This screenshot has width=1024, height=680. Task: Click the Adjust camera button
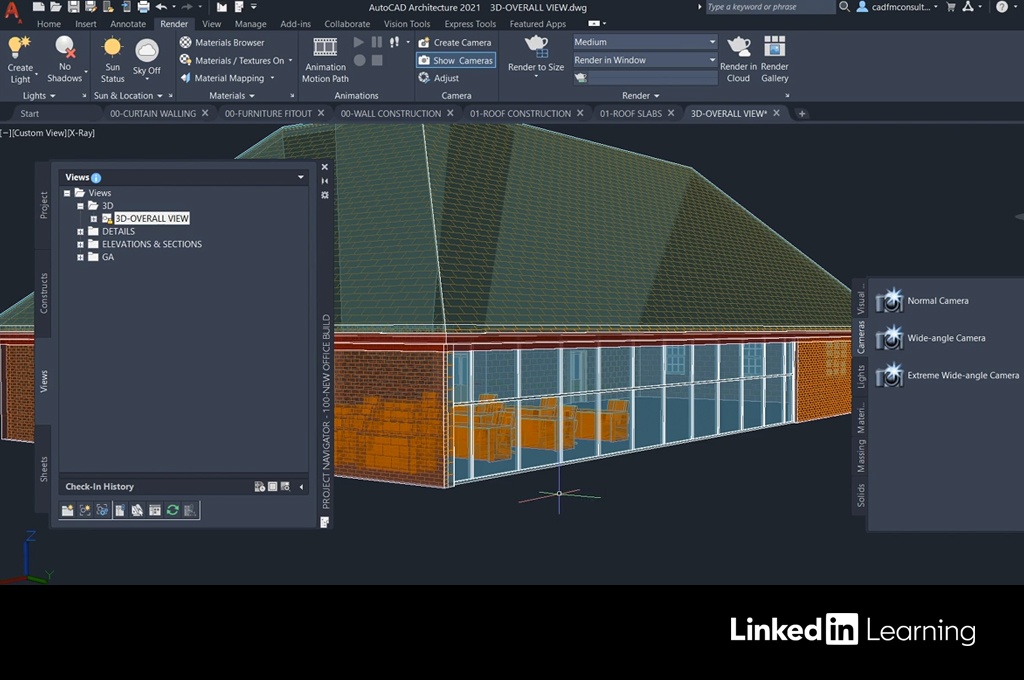coord(439,78)
